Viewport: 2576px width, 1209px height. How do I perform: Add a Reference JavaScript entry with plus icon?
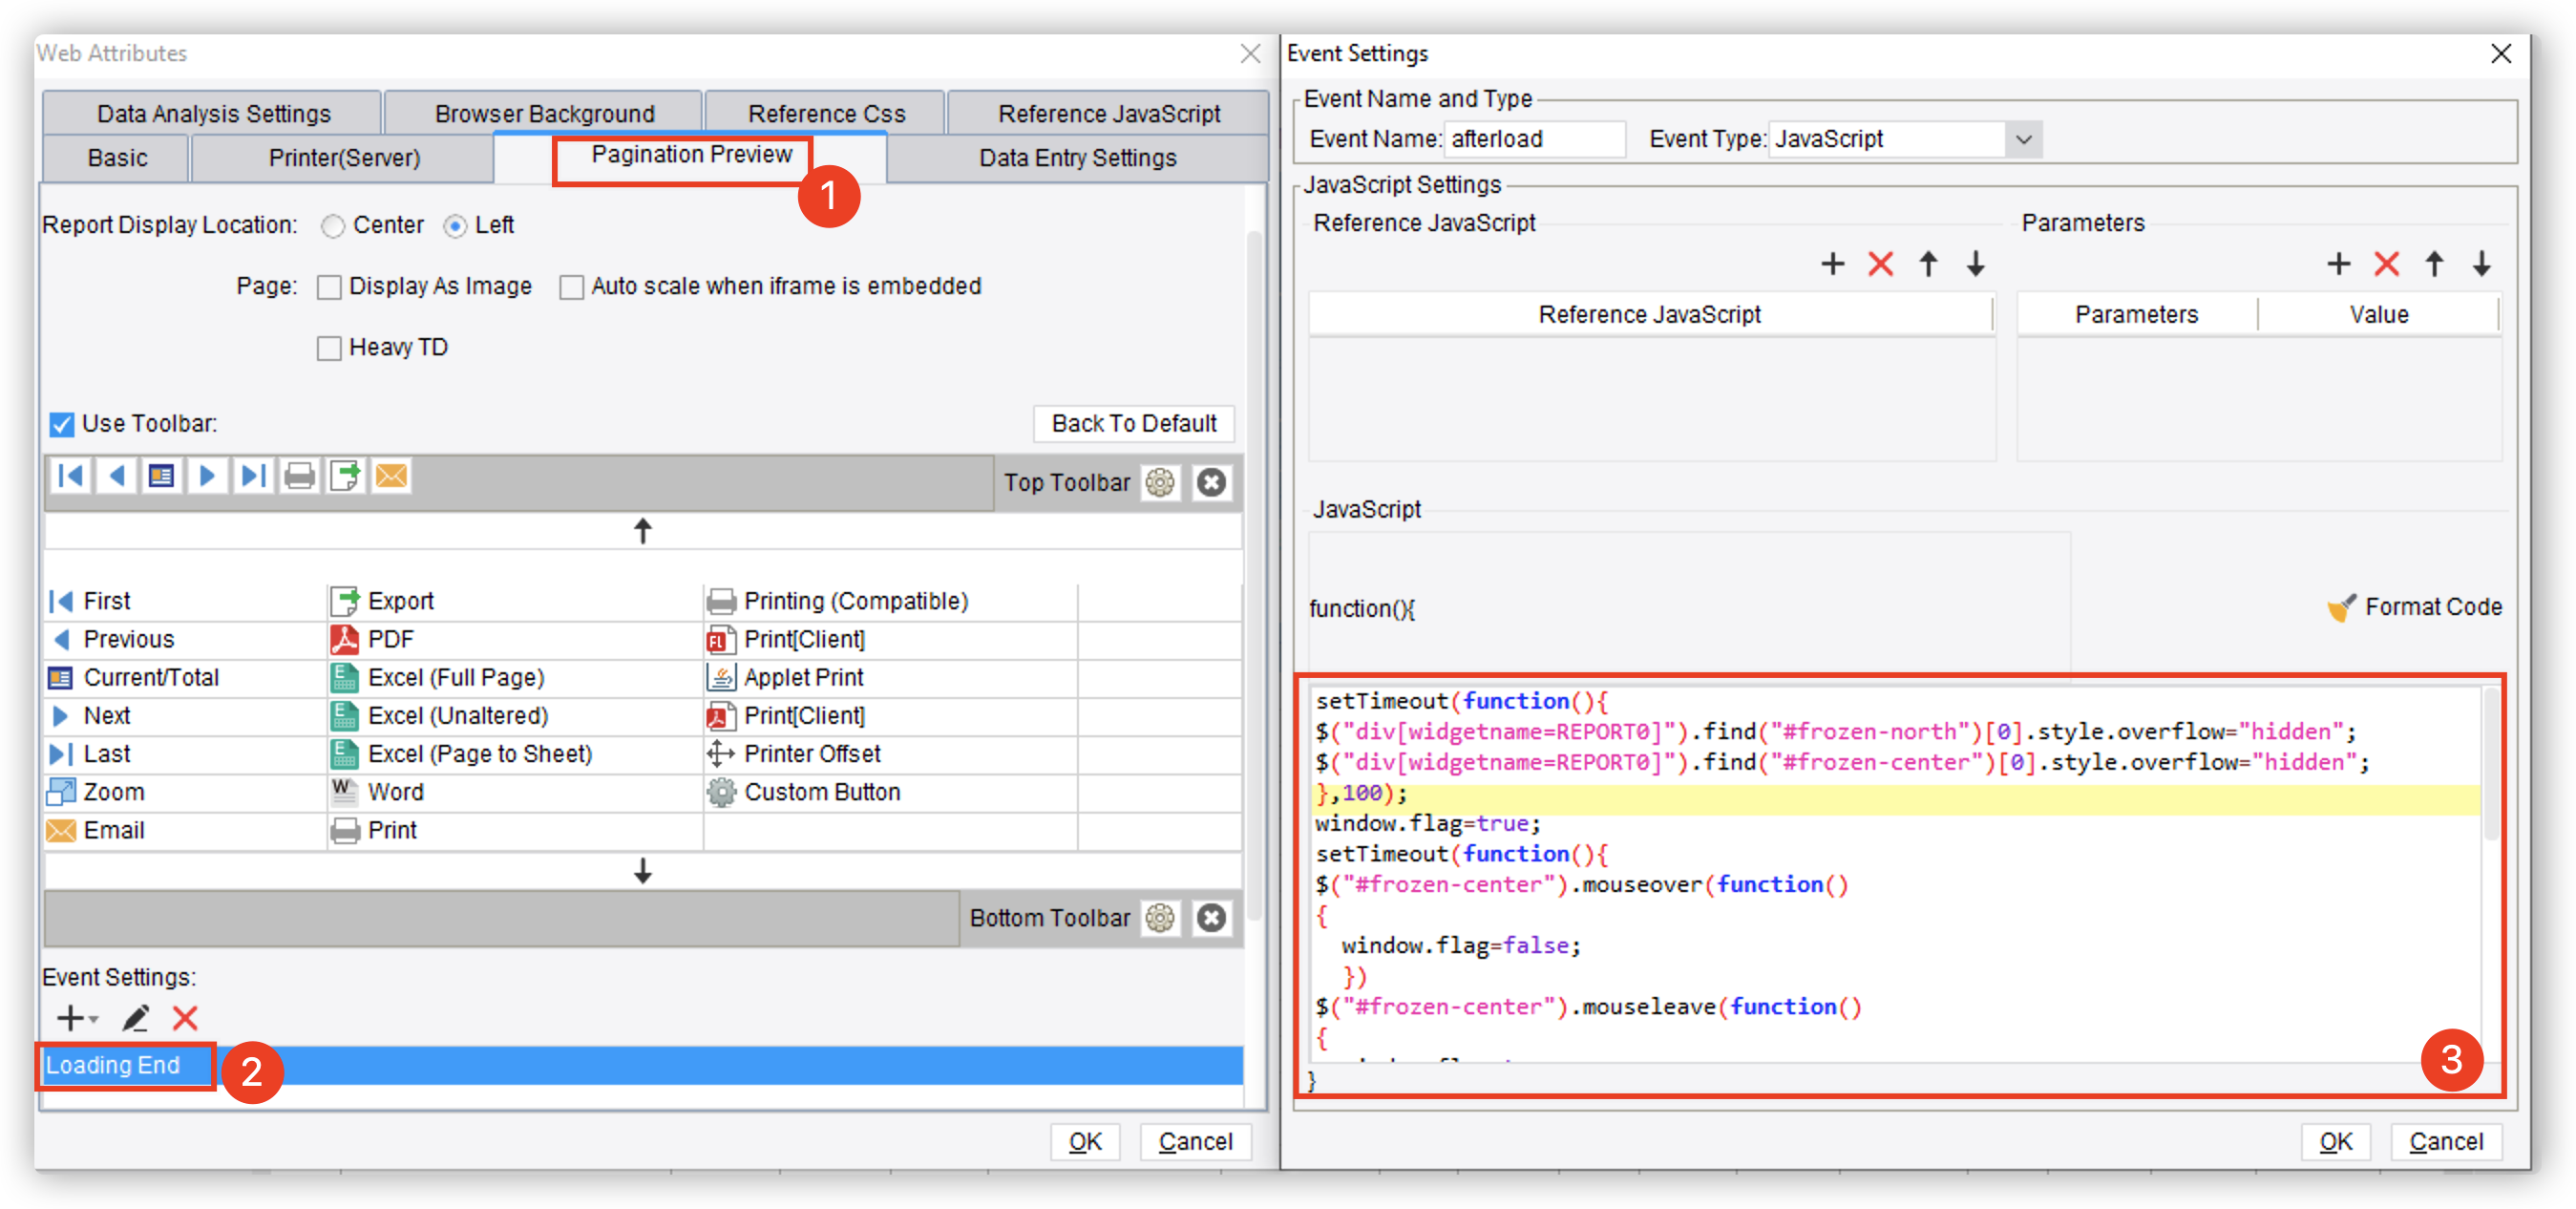tap(1832, 264)
